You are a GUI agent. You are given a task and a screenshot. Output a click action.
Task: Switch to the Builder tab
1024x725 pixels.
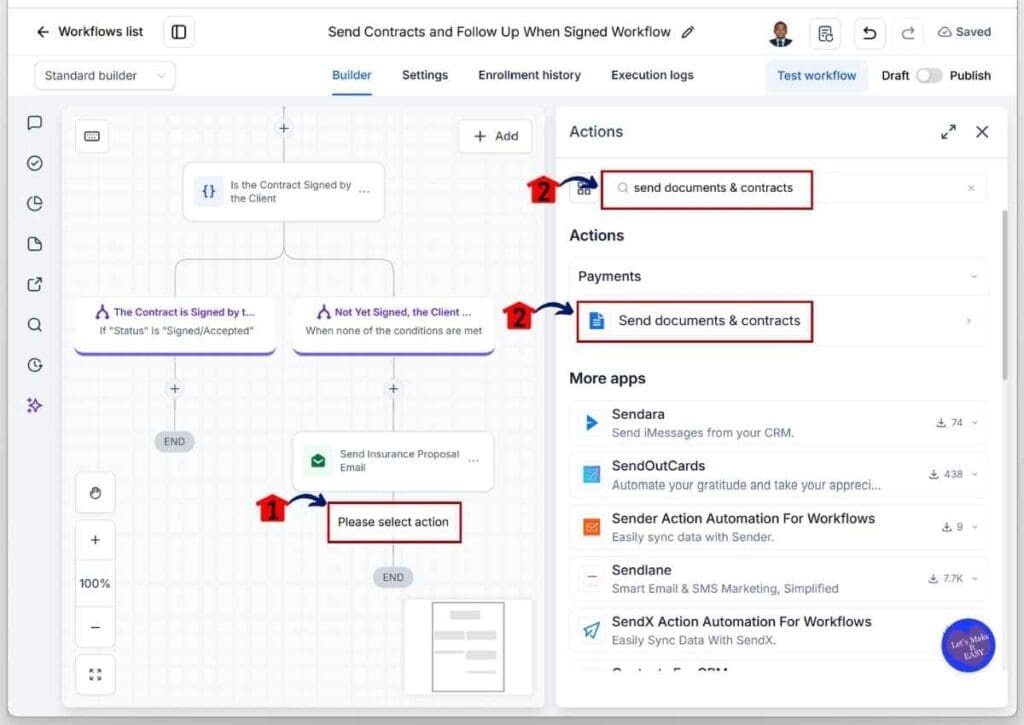pyautogui.click(x=351, y=75)
